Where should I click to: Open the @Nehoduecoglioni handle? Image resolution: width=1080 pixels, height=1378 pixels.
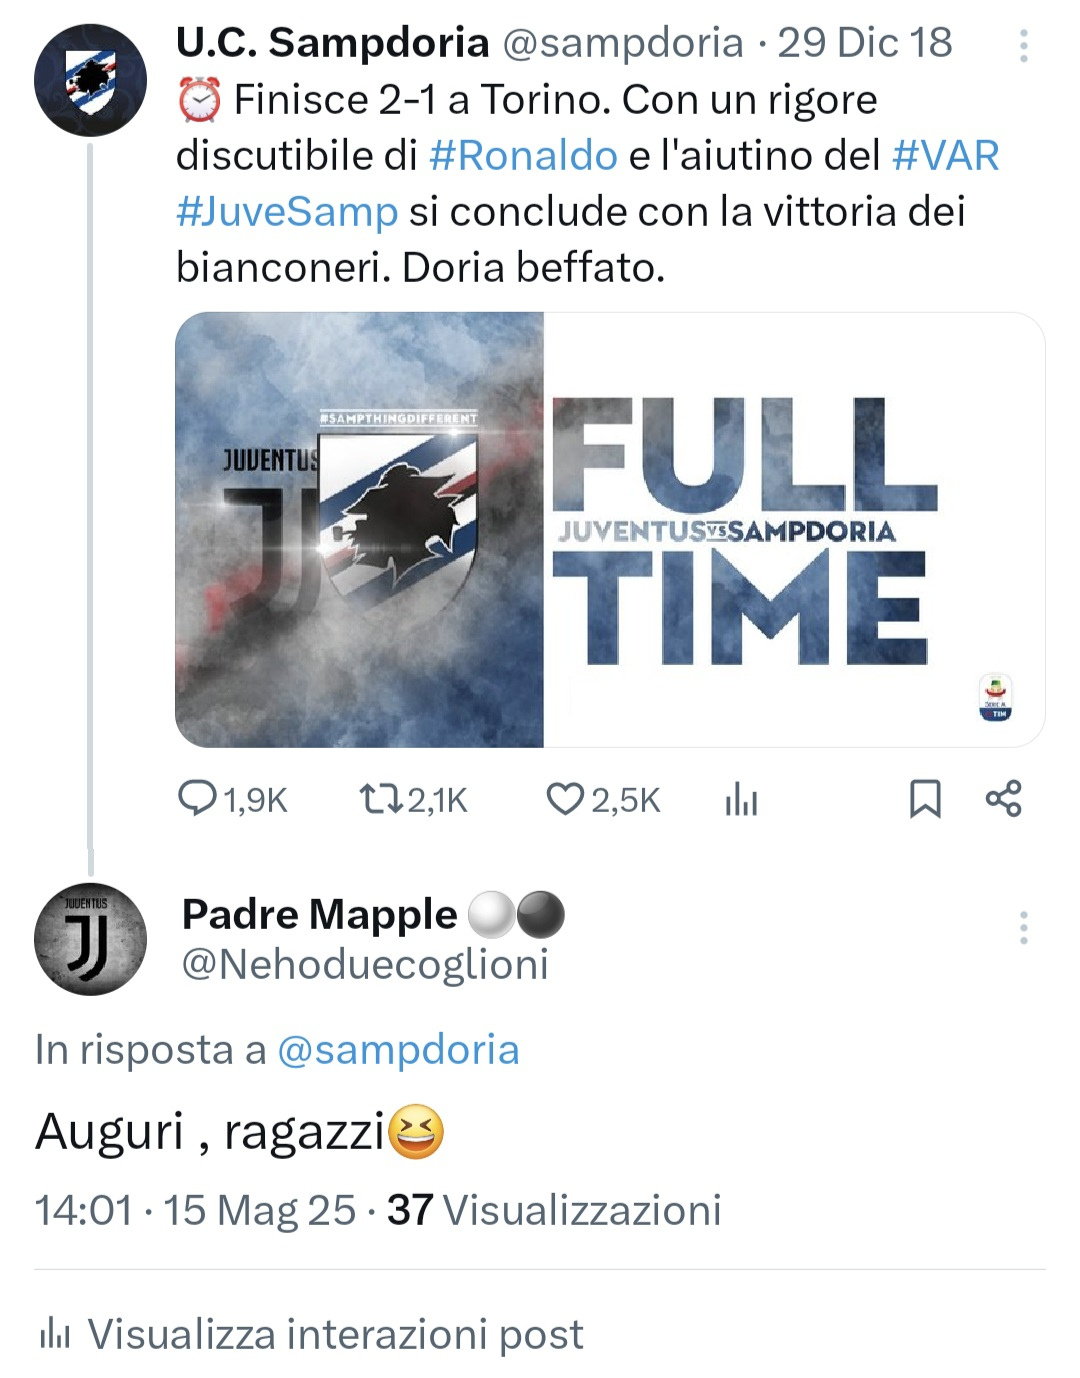[365, 964]
